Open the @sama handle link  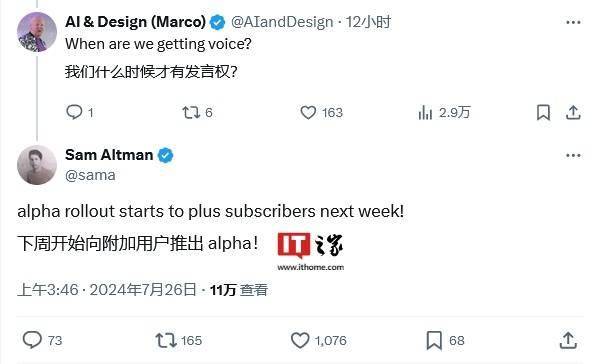(x=90, y=175)
